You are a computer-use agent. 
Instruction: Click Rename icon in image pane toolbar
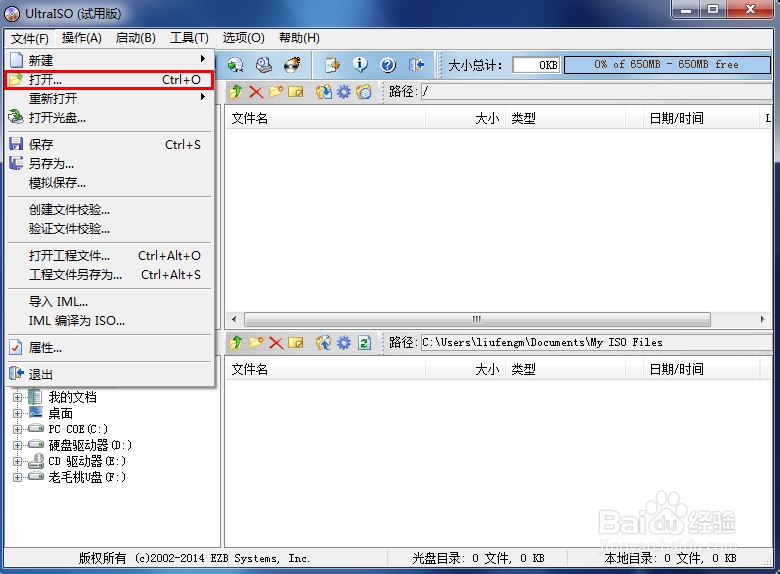pos(296,92)
